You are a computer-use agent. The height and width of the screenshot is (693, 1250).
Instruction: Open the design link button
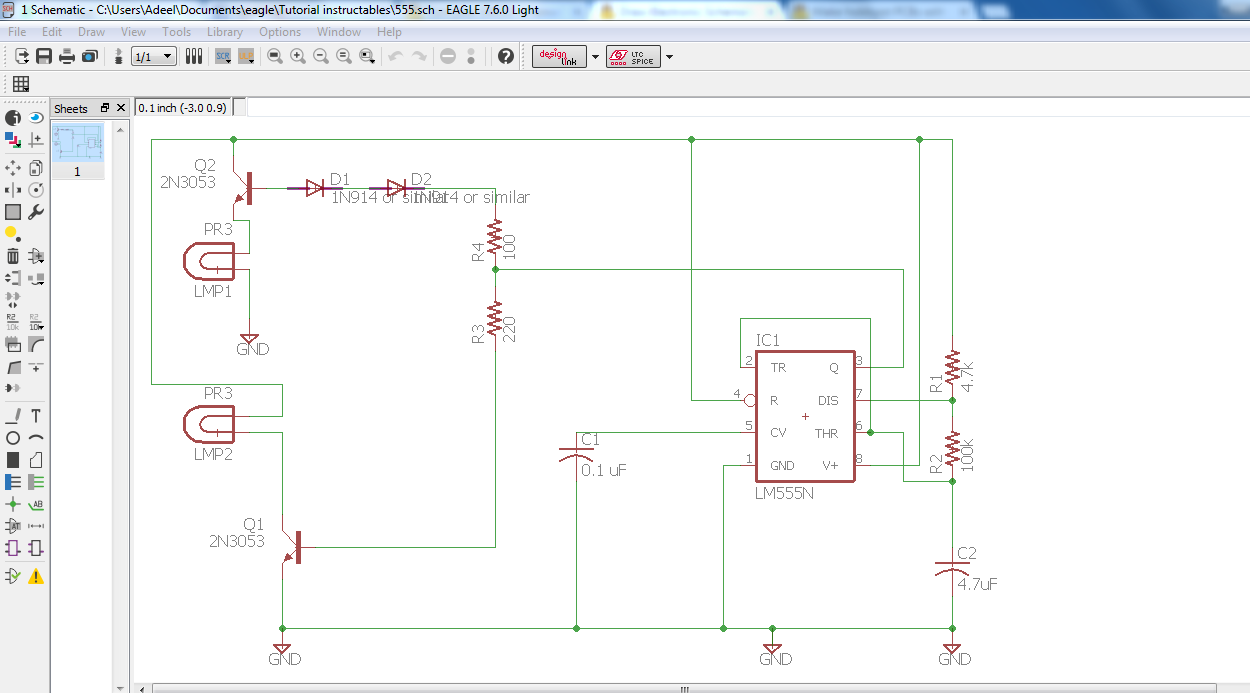559,56
